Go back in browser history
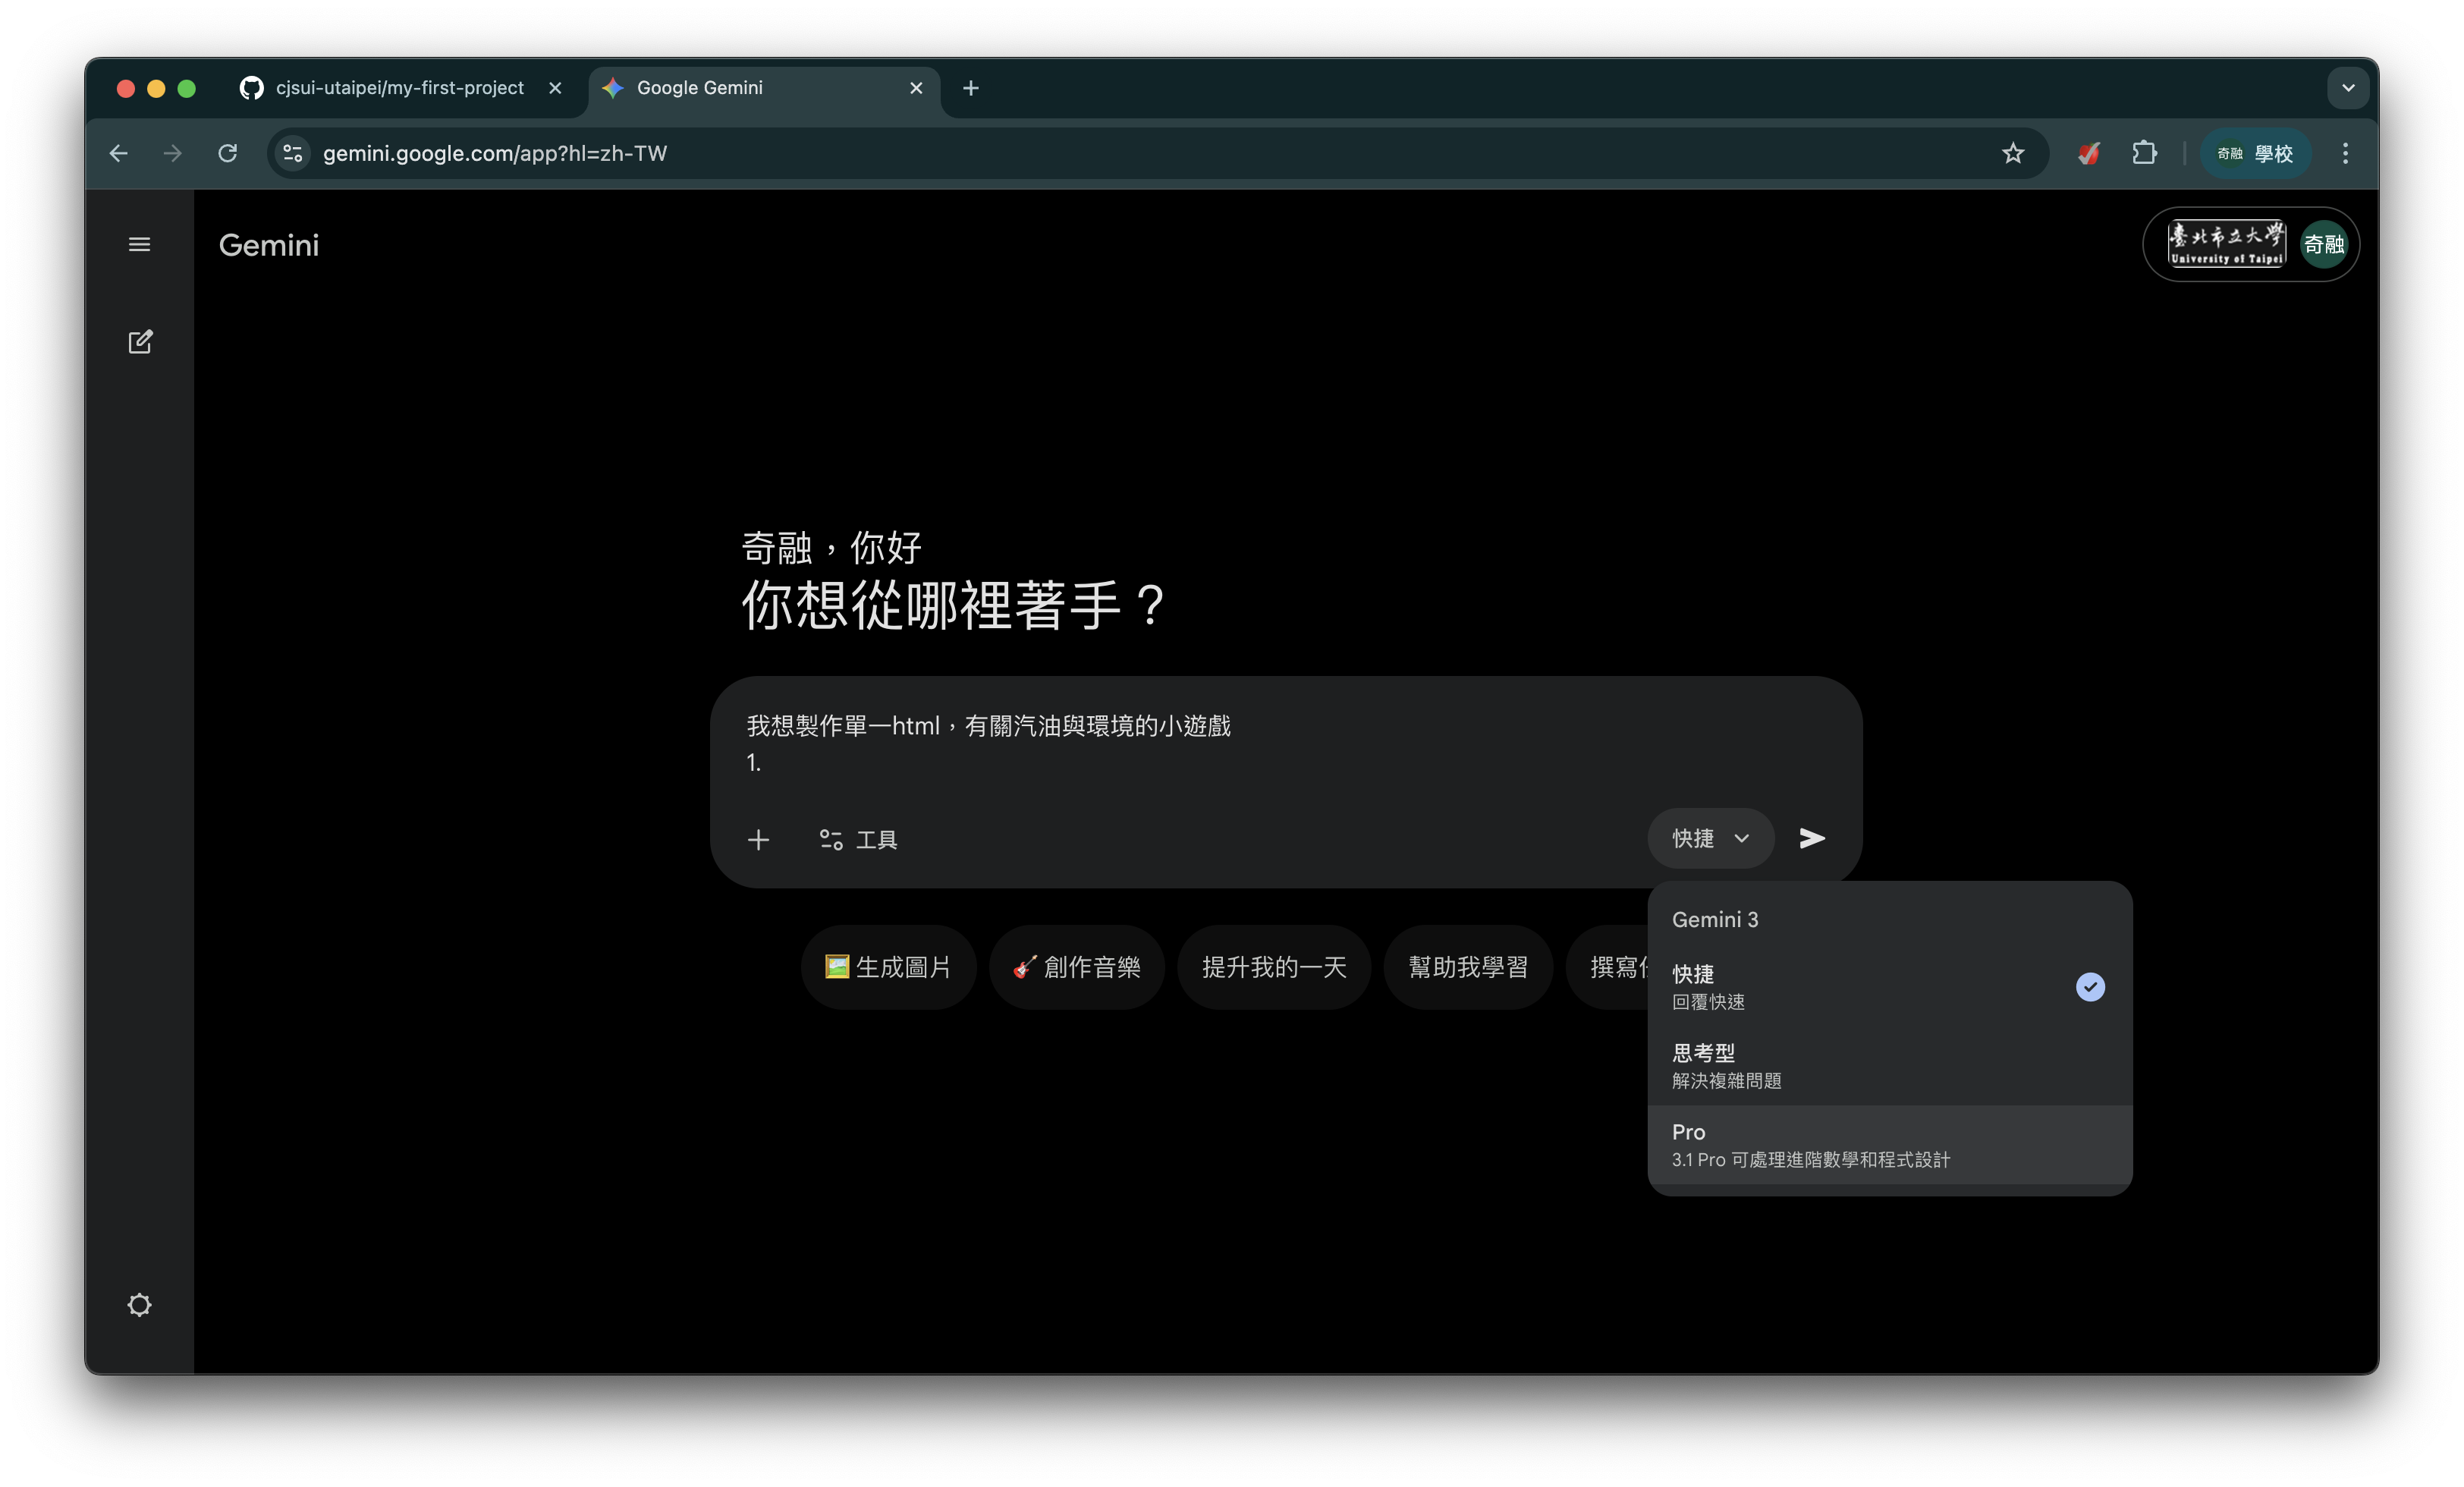 (x=119, y=153)
